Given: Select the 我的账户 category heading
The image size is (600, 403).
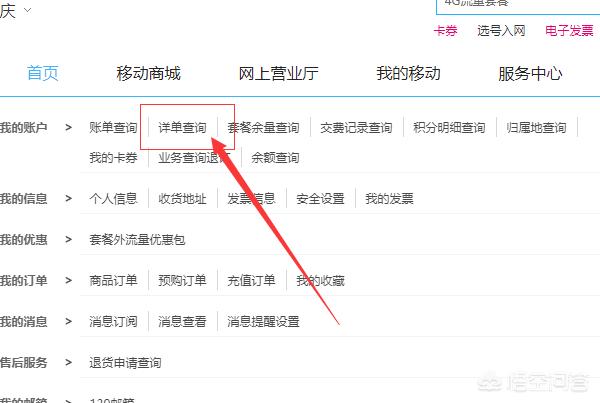Looking at the screenshot, I should [23, 127].
